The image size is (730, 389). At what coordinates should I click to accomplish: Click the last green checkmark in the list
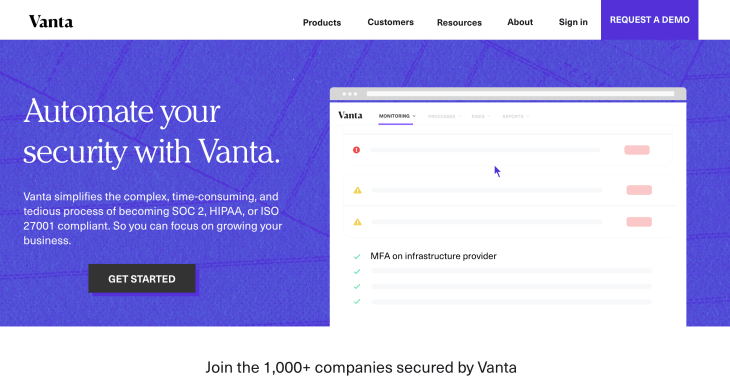click(357, 302)
